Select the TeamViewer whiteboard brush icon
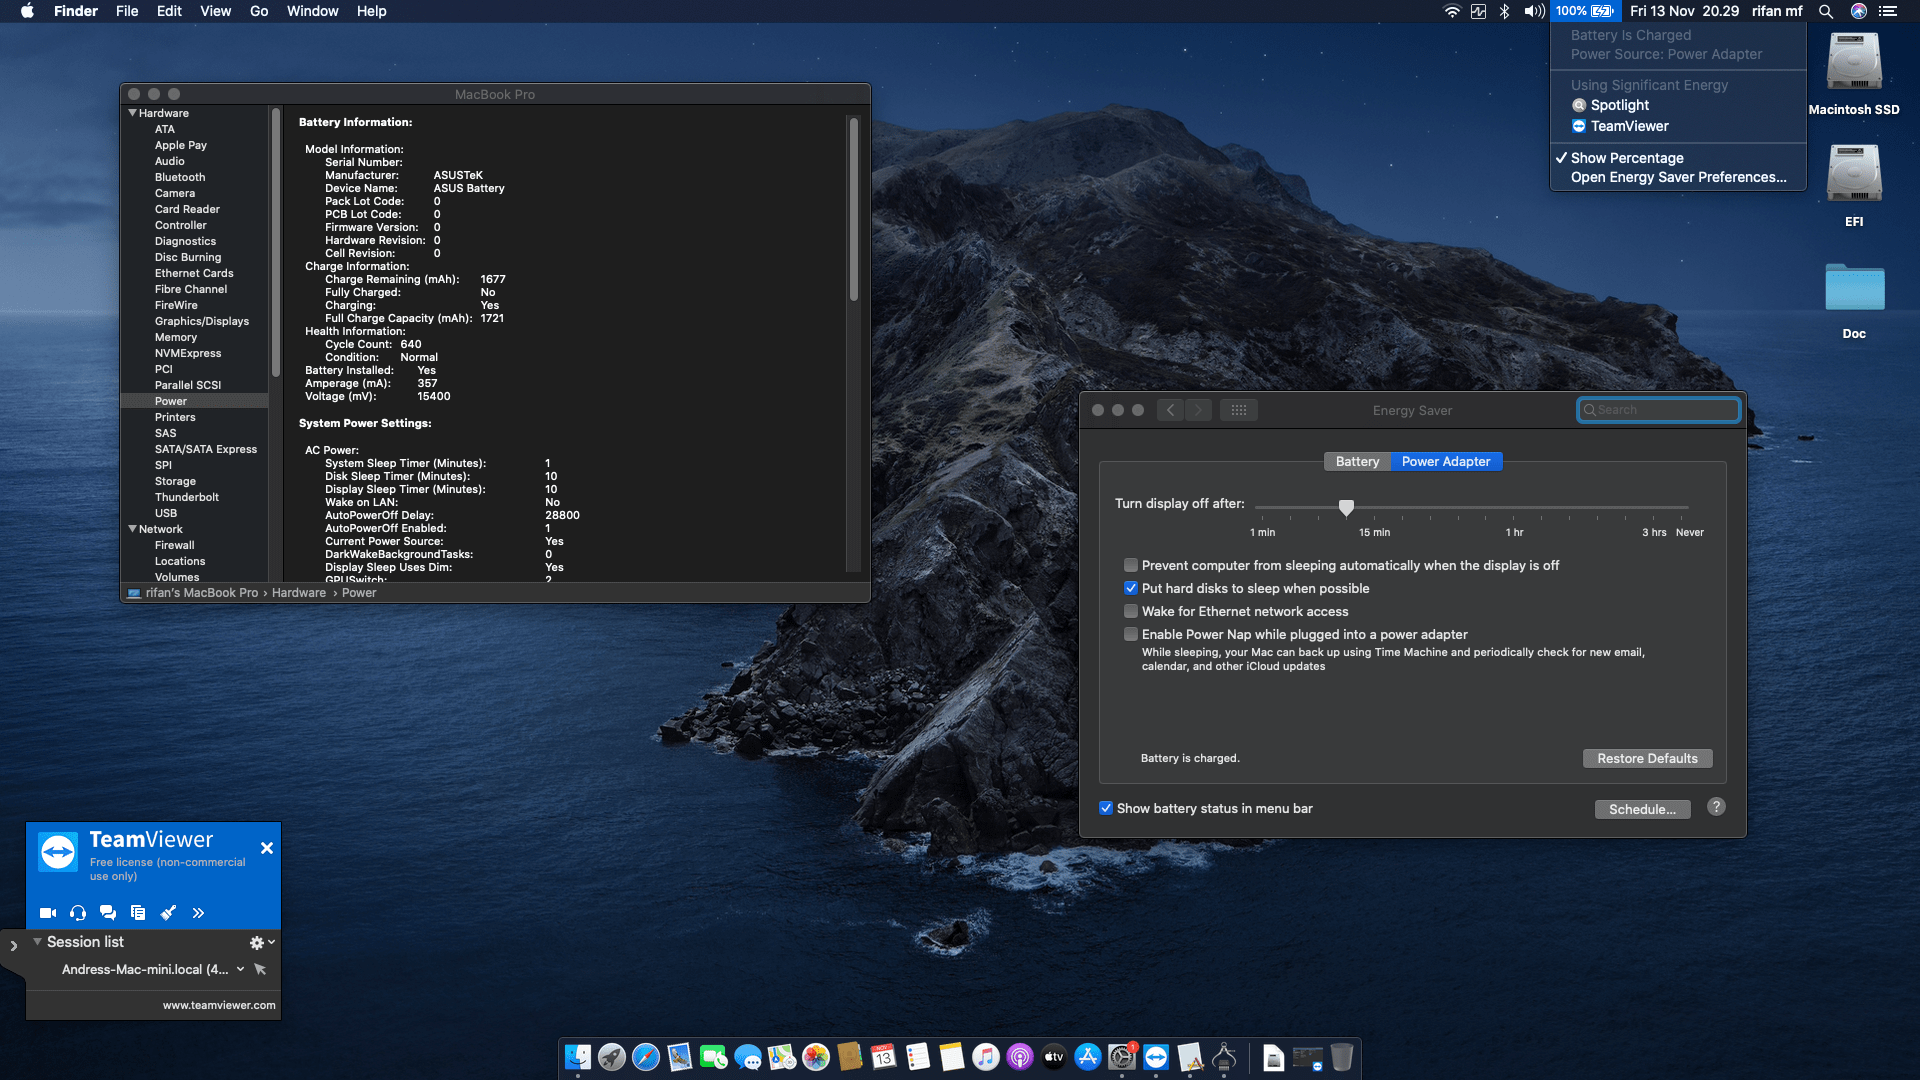 pyautogui.click(x=168, y=912)
